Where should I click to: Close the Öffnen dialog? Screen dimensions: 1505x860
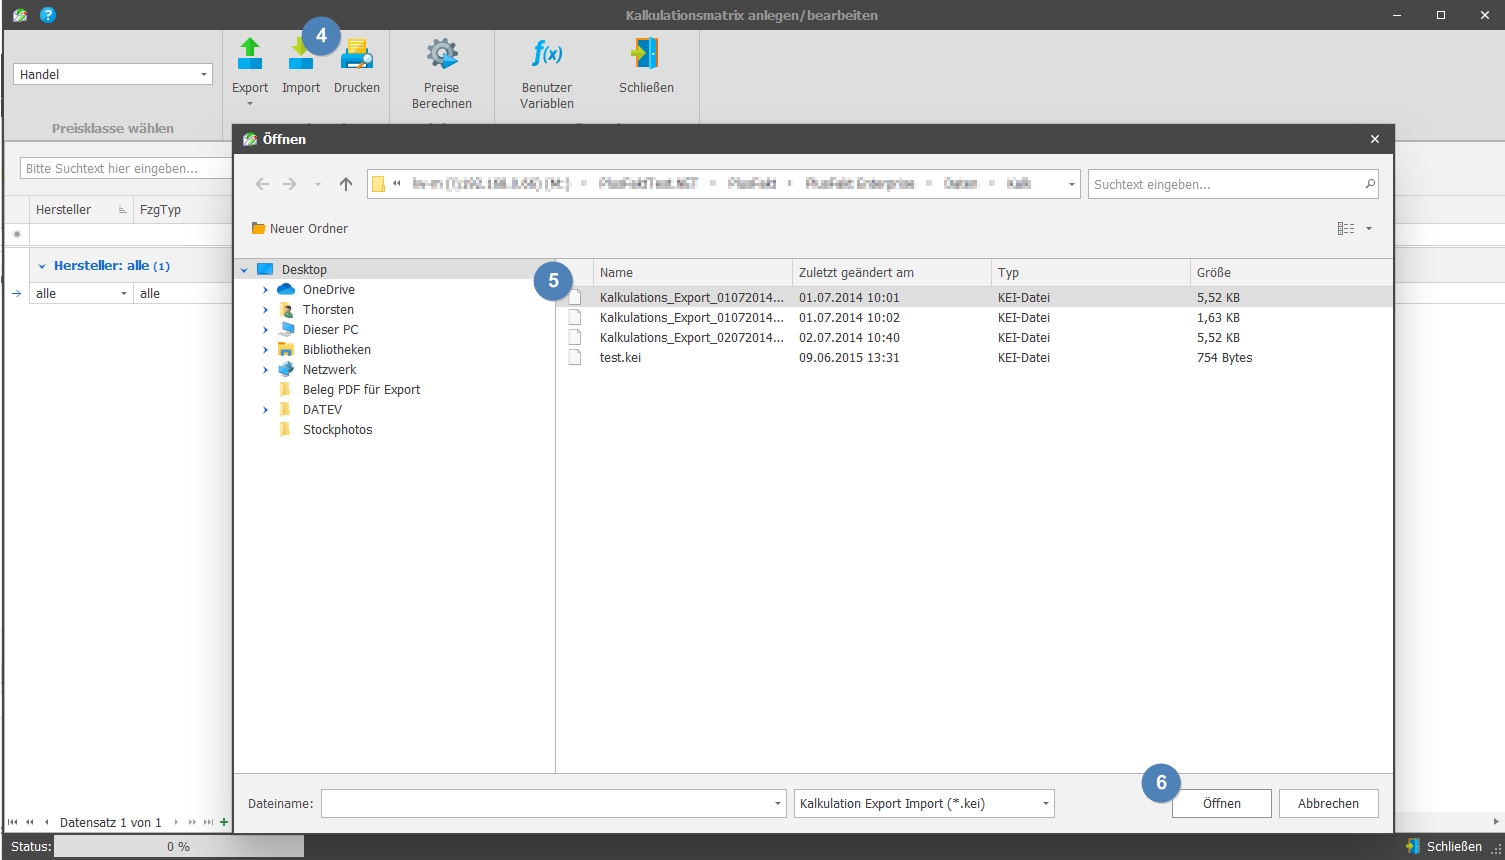click(1375, 139)
